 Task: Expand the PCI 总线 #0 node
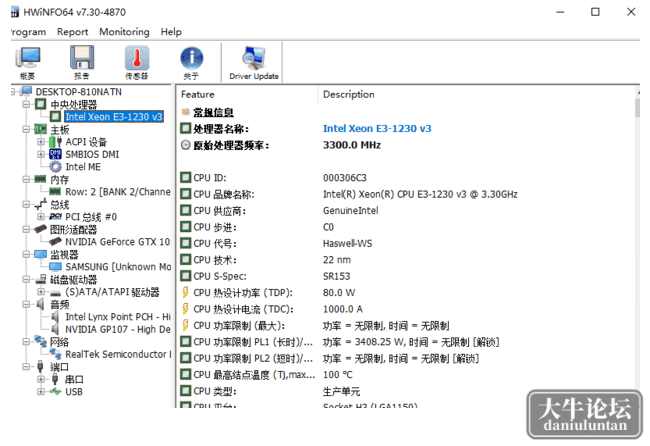tap(41, 216)
